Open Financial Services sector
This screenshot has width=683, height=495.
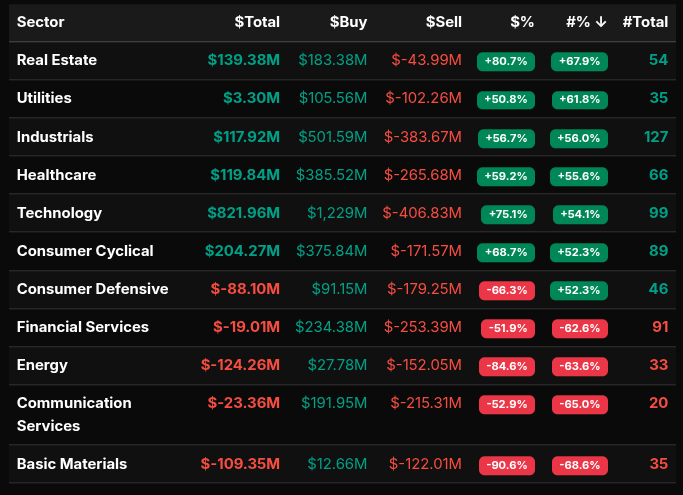(x=82, y=327)
